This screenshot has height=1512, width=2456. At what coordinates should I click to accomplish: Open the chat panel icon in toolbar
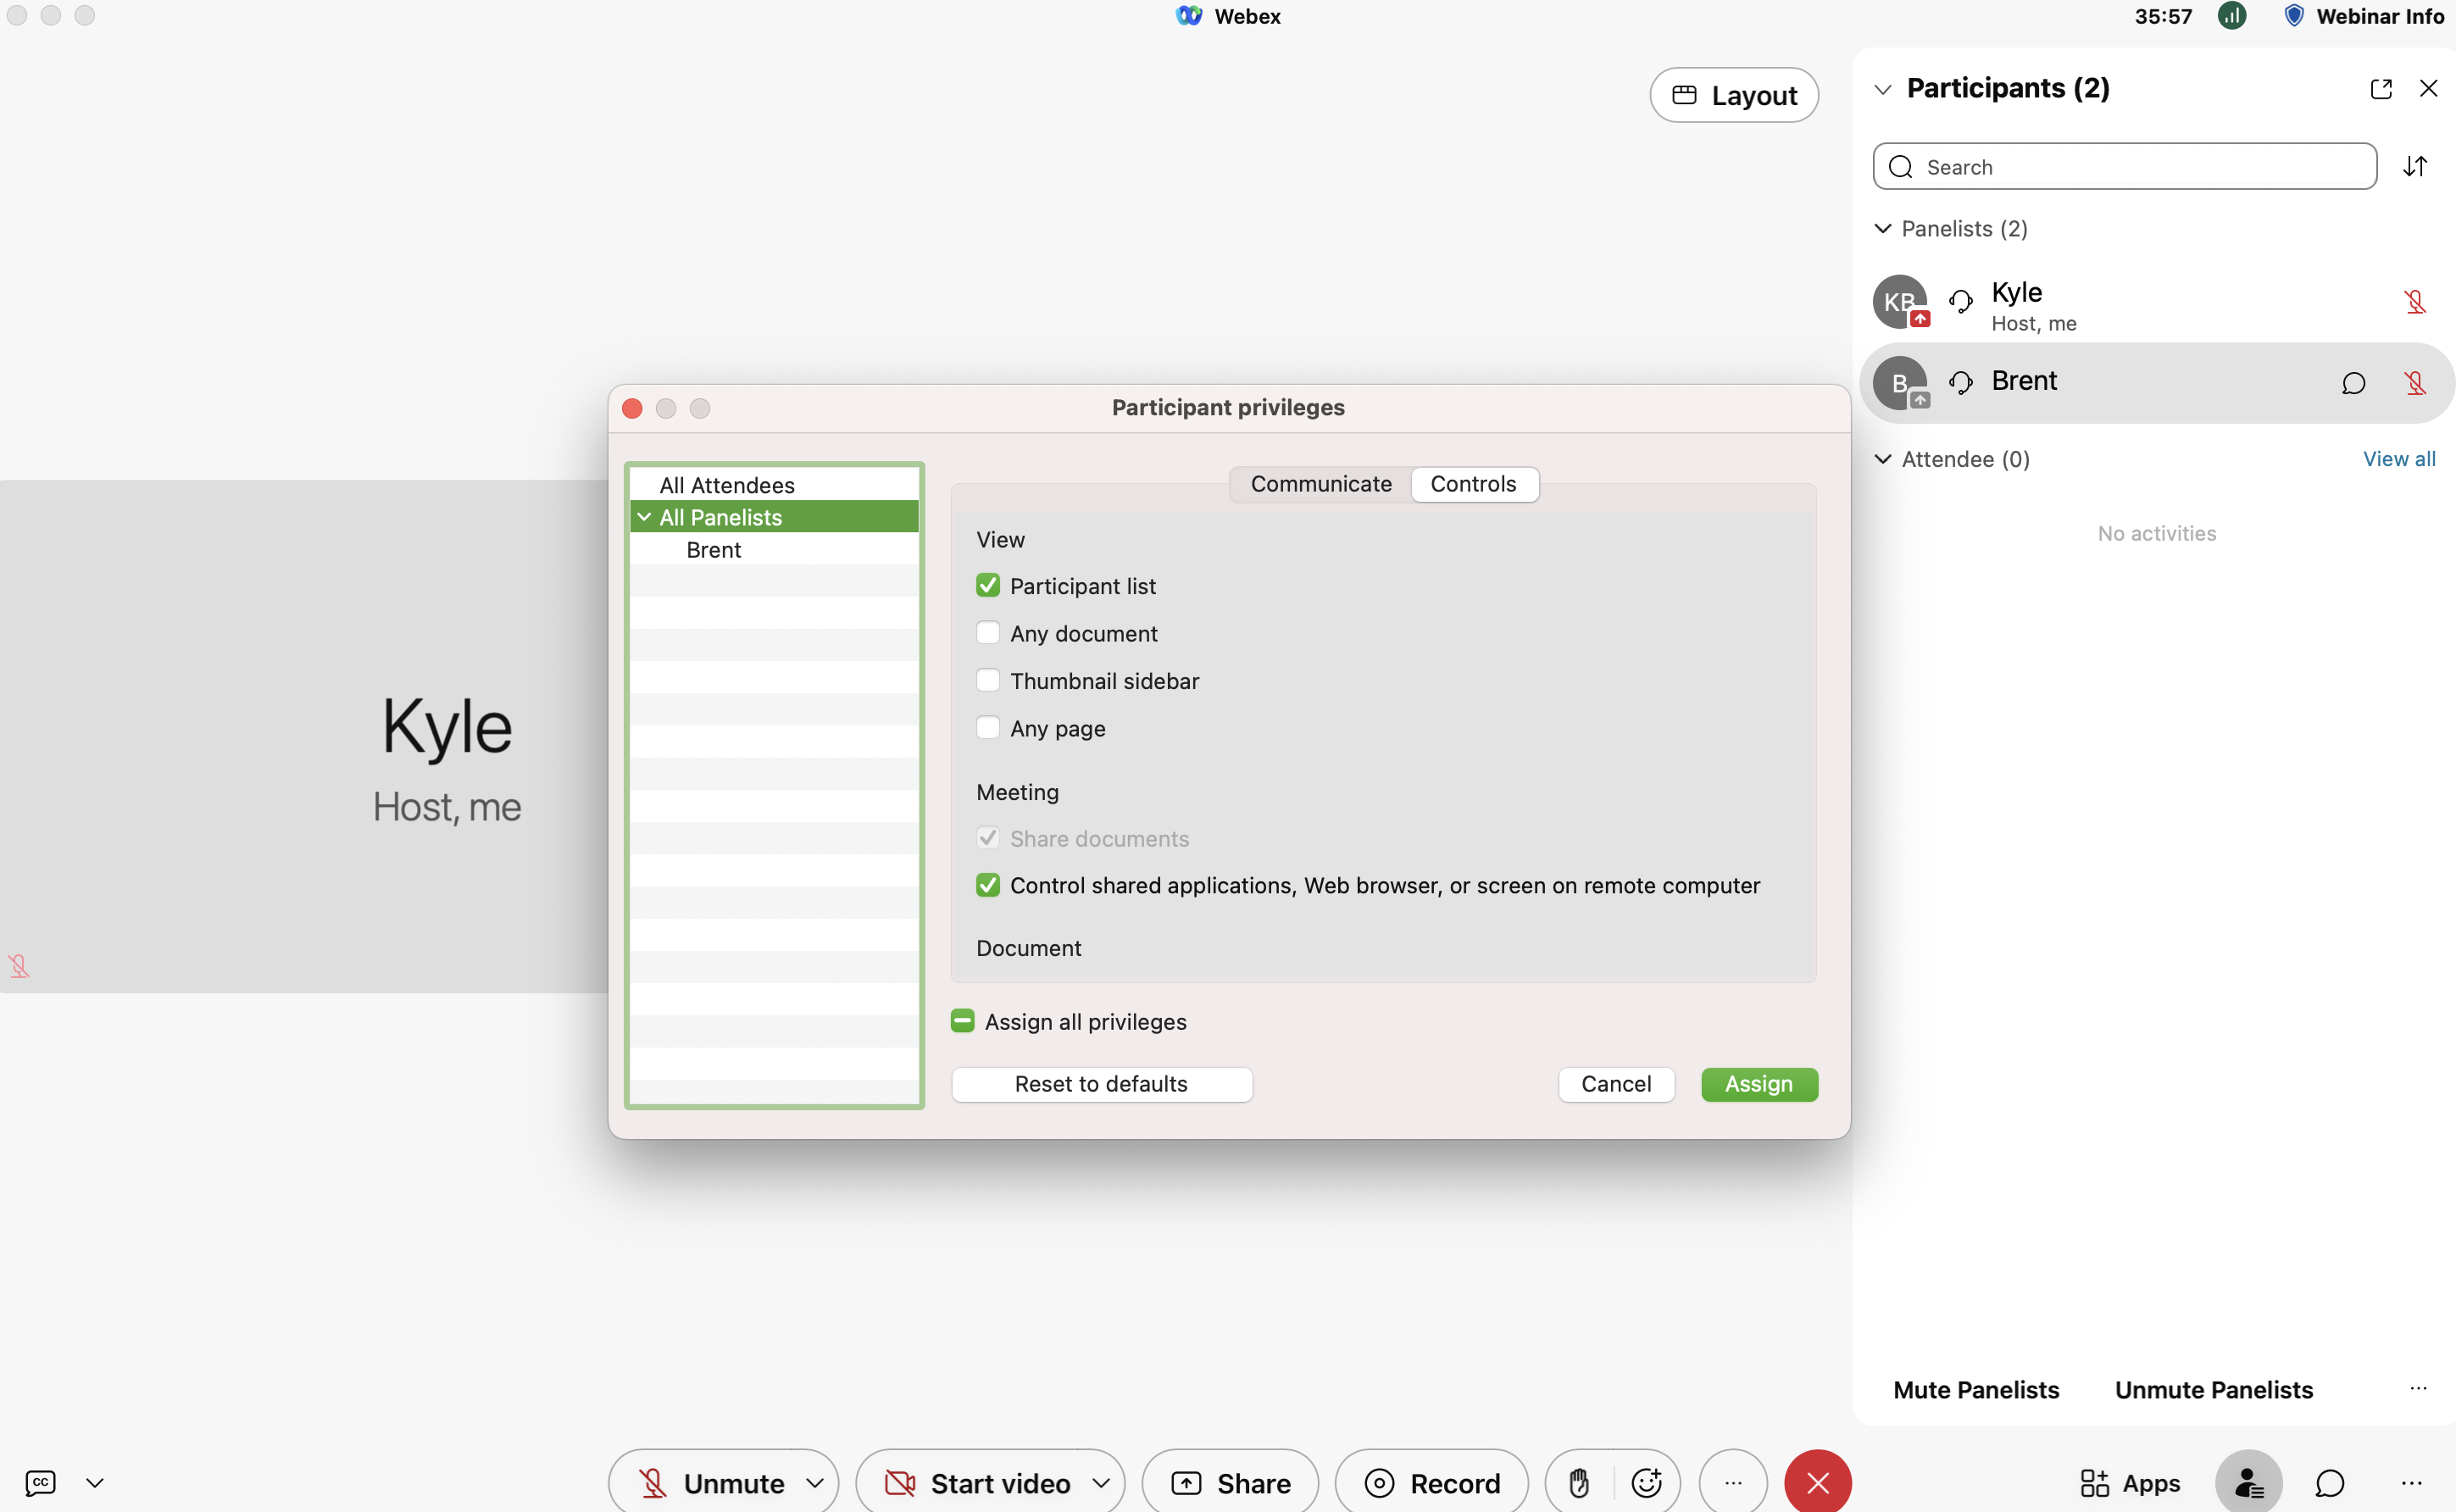tap(2329, 1482)
